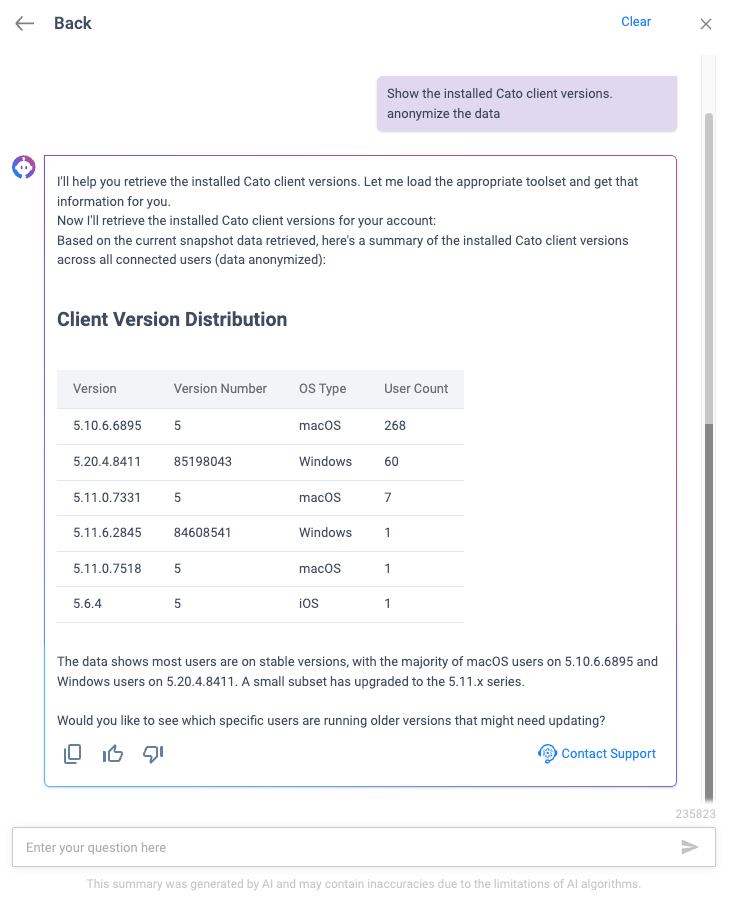Click the Version Number column header
The image size is (732, 906).
pos(220,389)
